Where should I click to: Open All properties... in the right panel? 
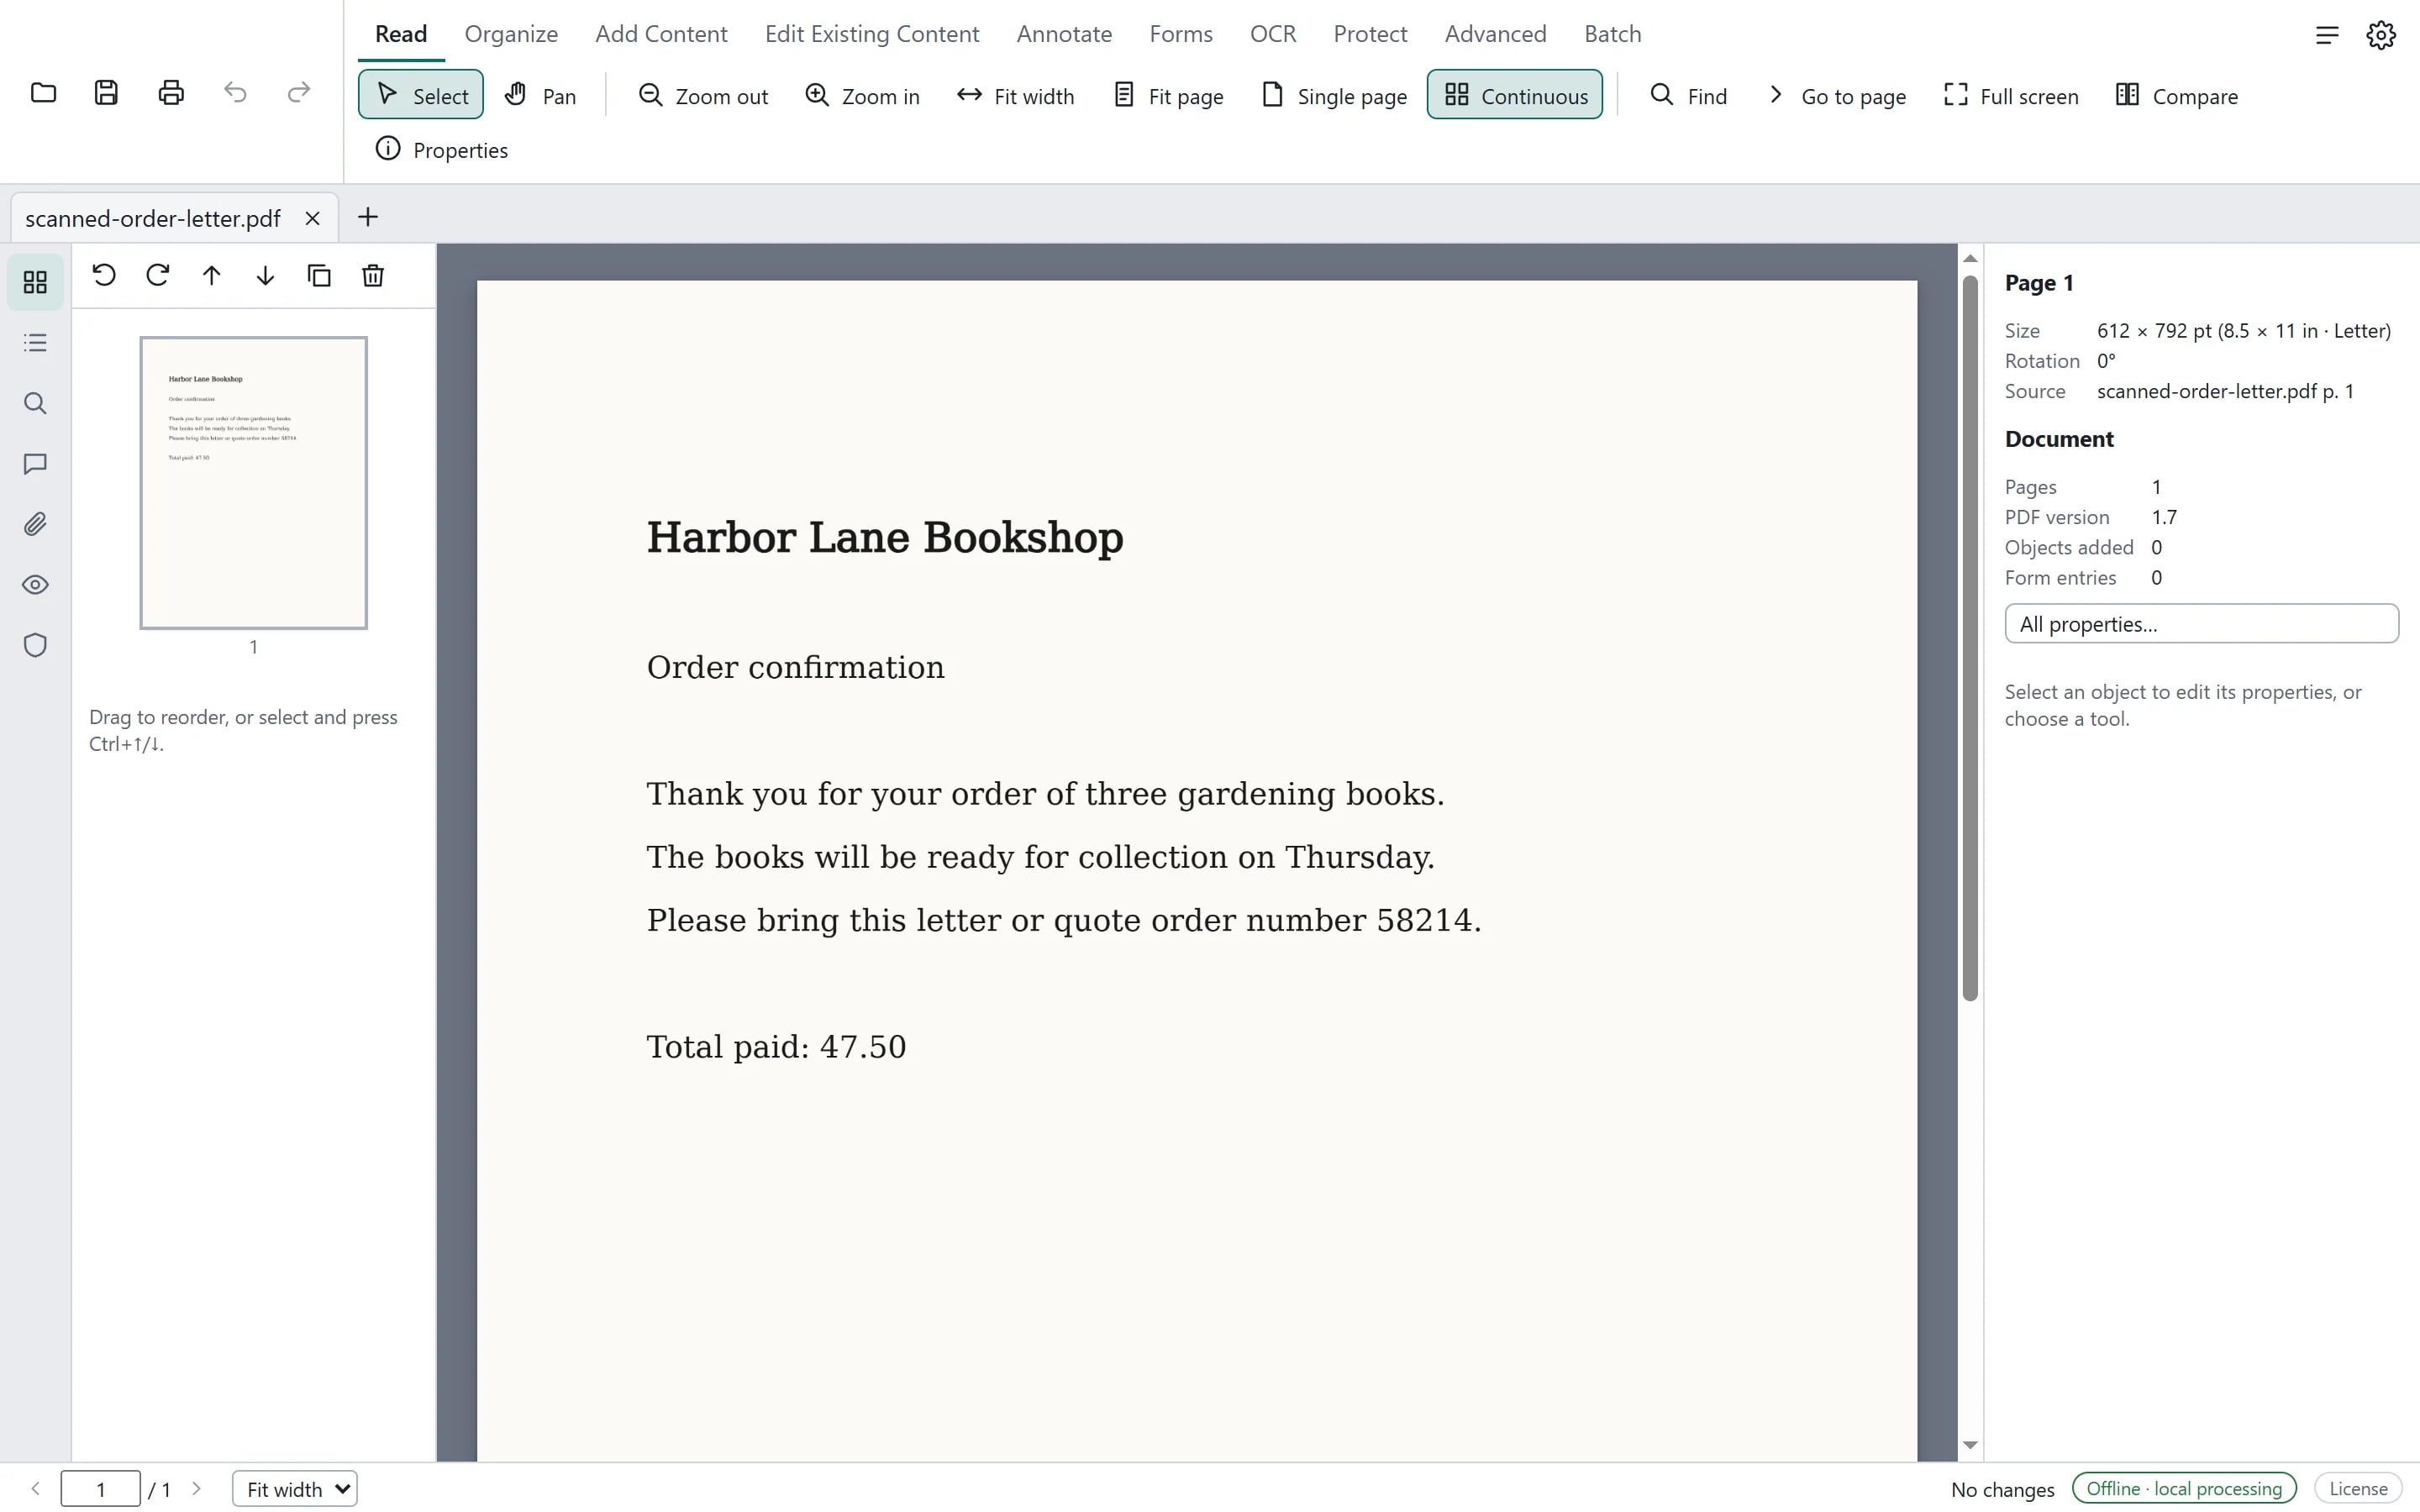pyautogui.click(x=2201, y=624)
